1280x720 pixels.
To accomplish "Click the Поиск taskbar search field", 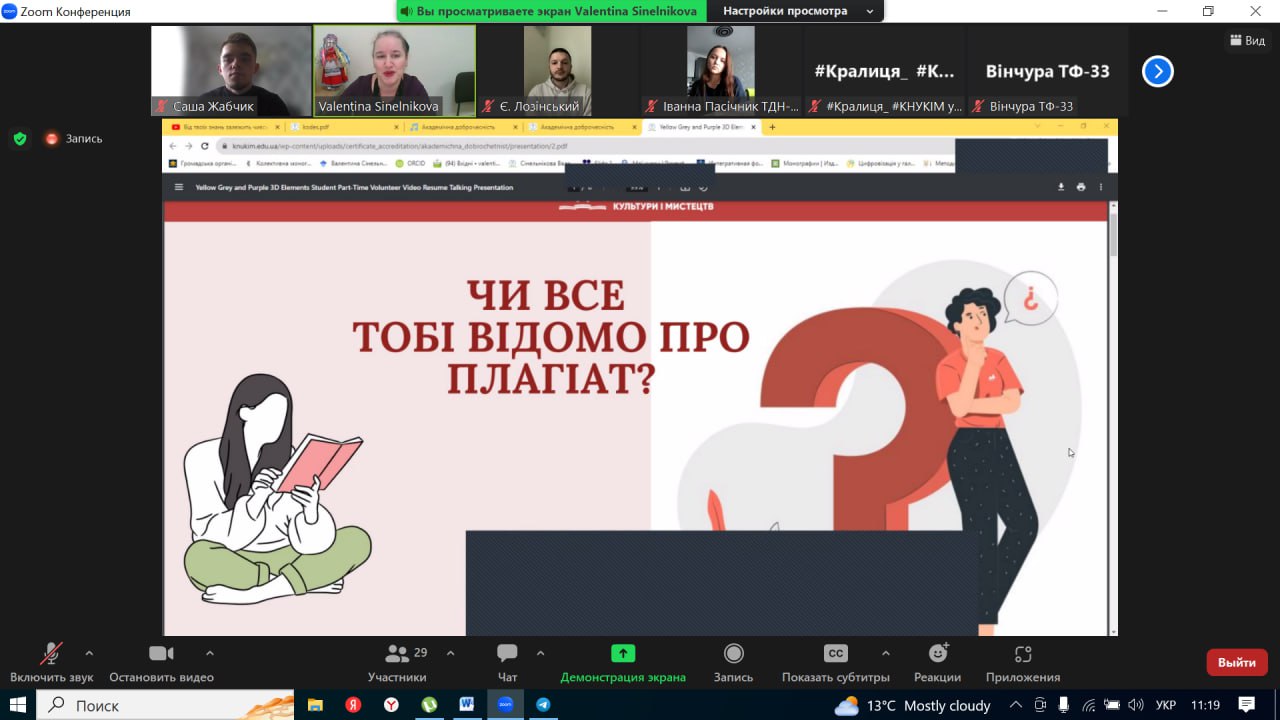I will tap(165, 705).
